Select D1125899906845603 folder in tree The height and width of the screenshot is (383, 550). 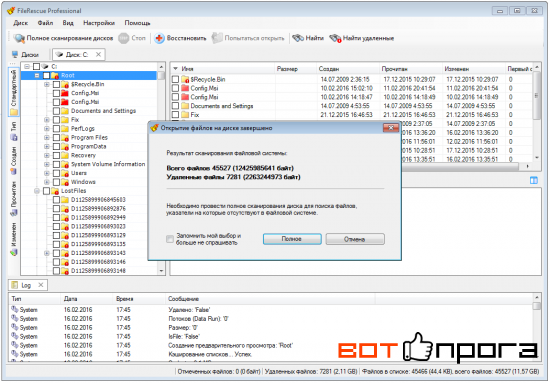click(x=98, y=200)
